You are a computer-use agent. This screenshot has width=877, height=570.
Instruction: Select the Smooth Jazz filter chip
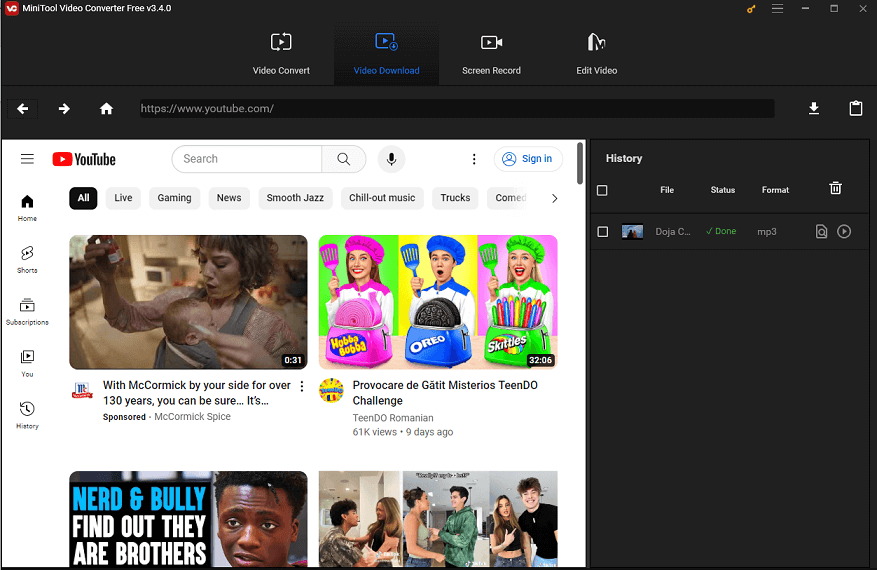295,198
